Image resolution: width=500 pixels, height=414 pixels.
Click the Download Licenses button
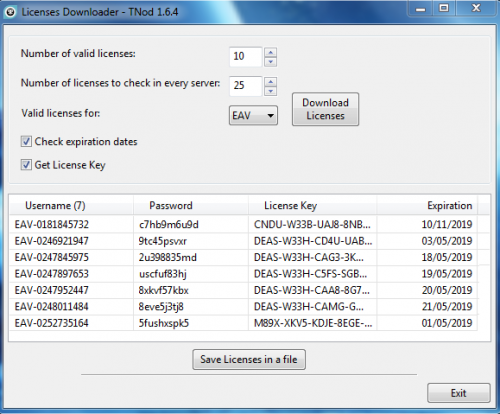tap(325, 109)
